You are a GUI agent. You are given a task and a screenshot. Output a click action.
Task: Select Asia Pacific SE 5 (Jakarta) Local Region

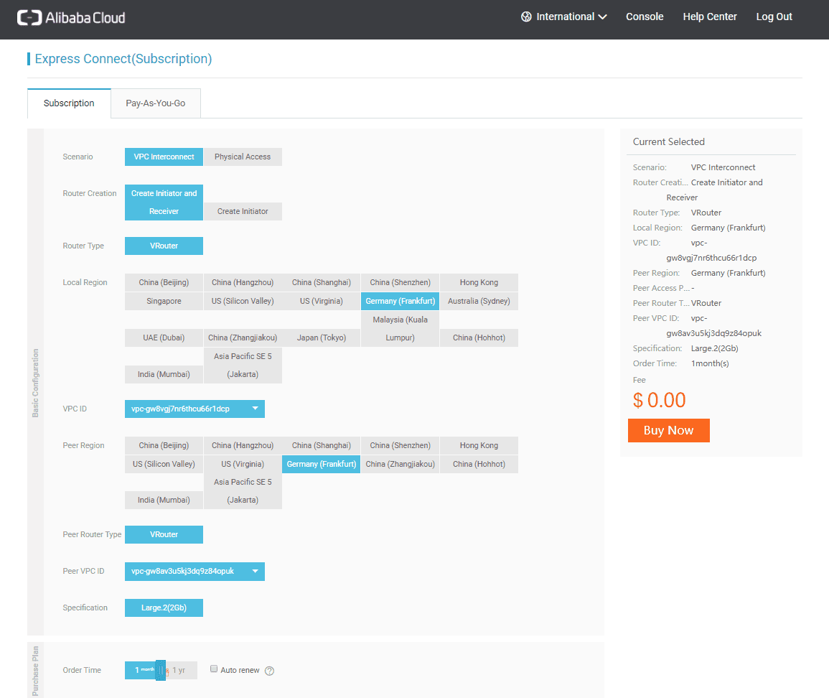243,365
